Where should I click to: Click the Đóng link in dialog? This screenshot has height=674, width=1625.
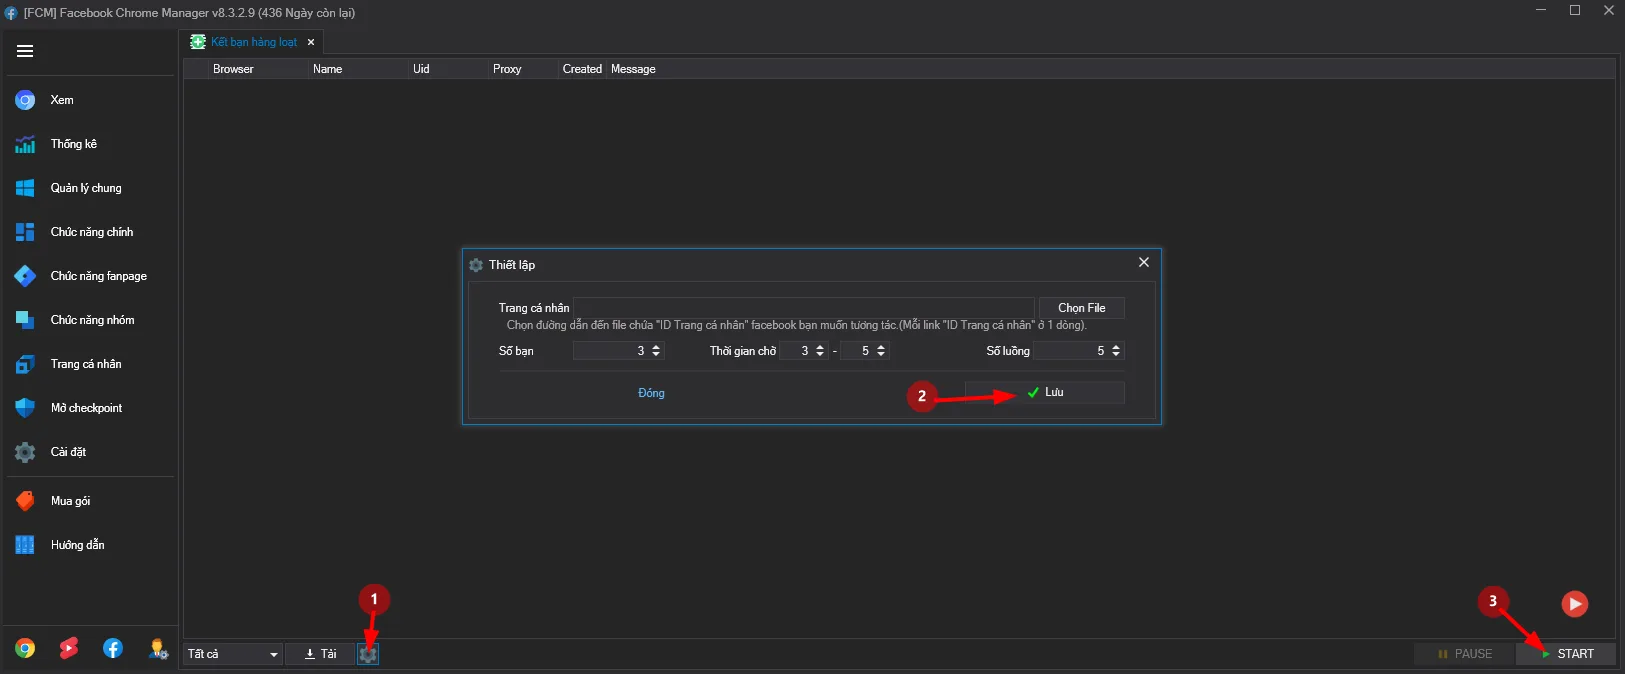[651, 393]
